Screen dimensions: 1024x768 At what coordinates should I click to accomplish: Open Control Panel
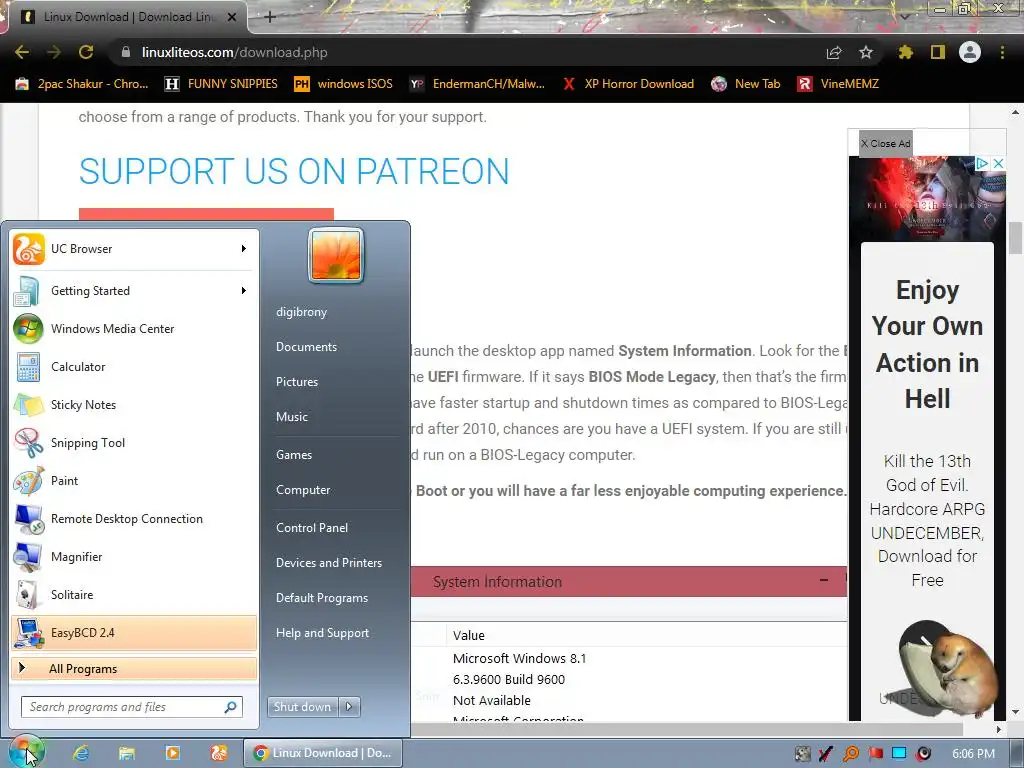click(312, 528)
